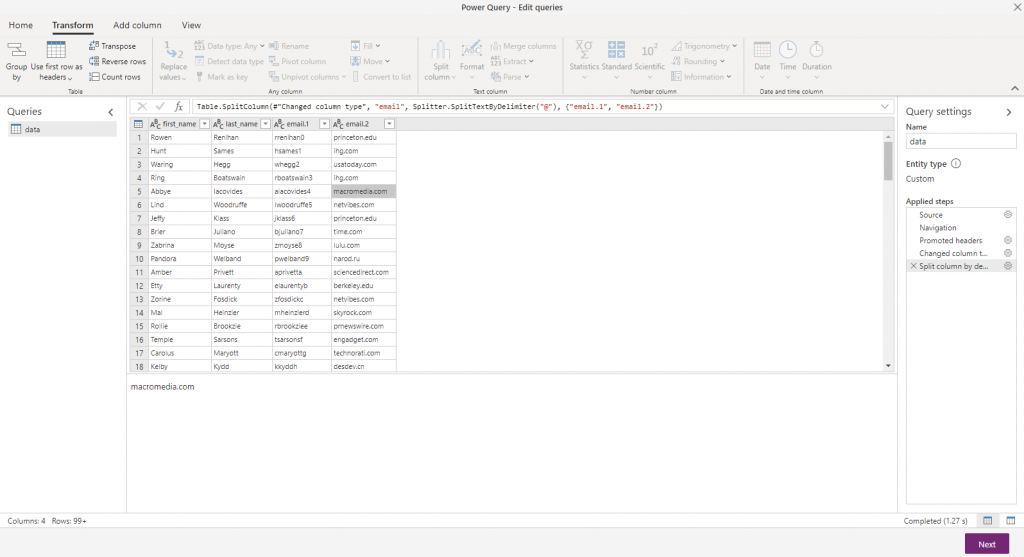Open the Add column tab

pyautogui.click(x=137, y=25)
